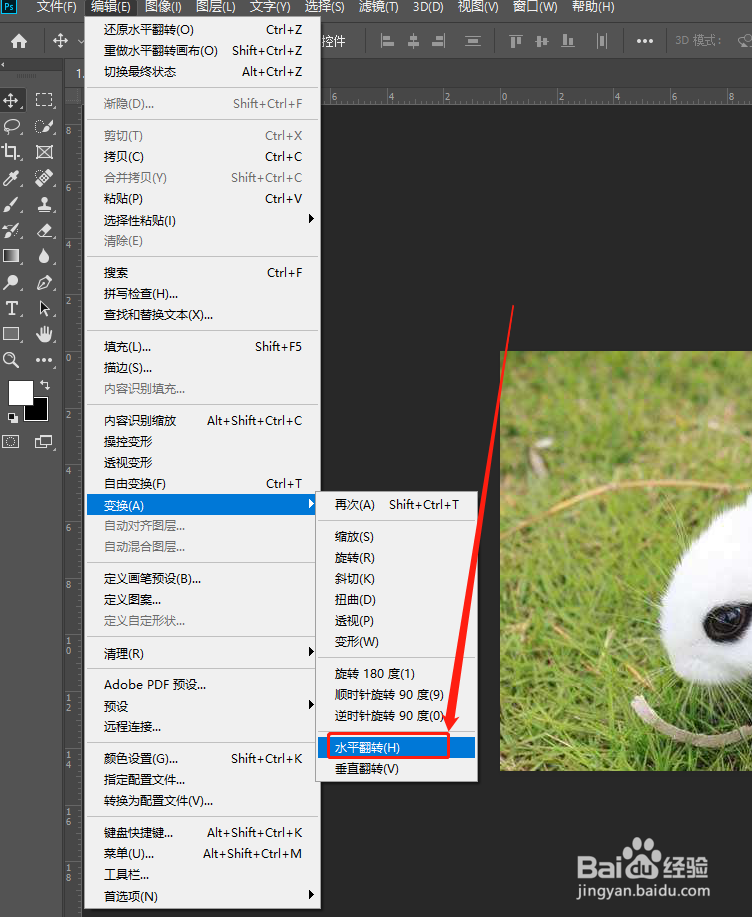This screenshot has width=752, height=917.
Task: Select the Dodge tool
Action: [x=11, y=282]
